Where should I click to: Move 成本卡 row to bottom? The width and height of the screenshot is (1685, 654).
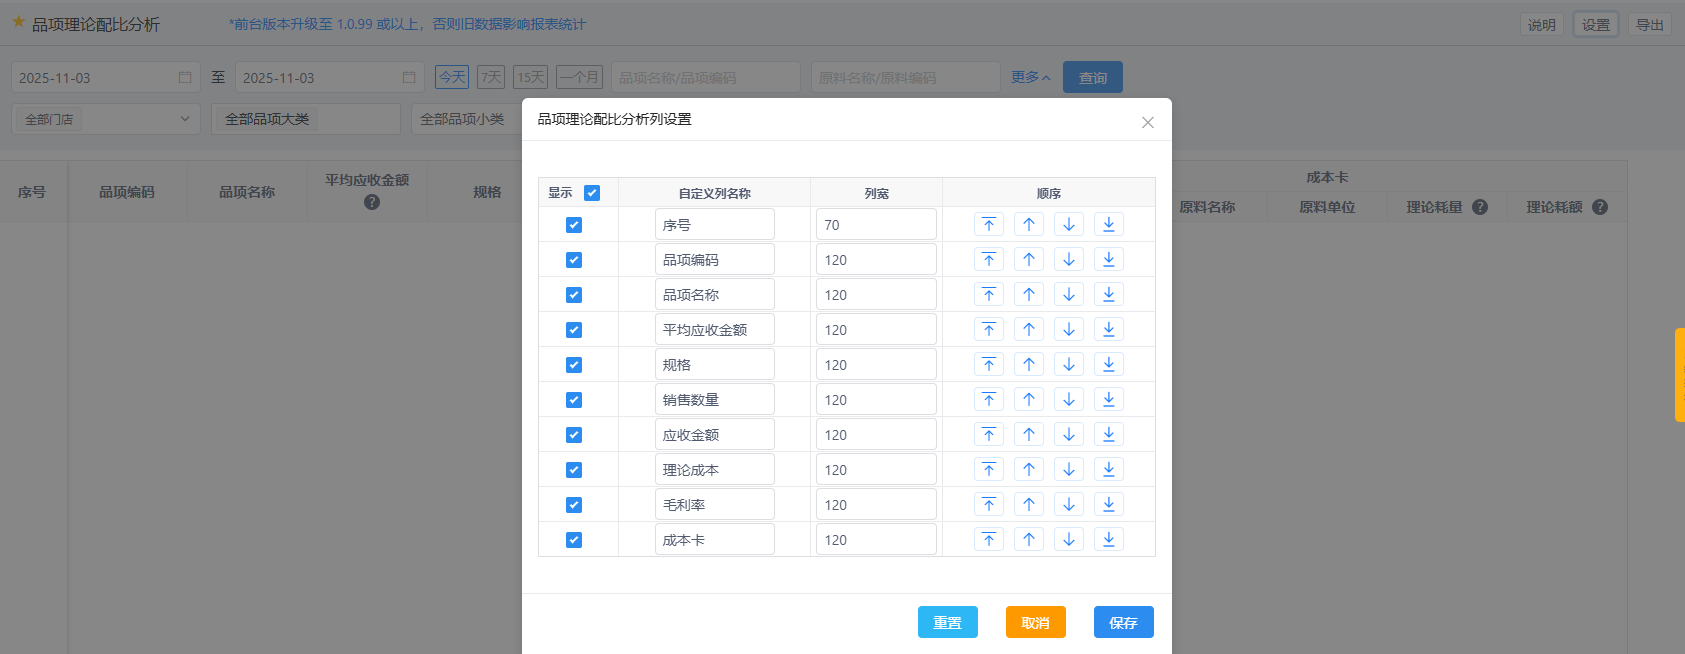[1109, 540]
